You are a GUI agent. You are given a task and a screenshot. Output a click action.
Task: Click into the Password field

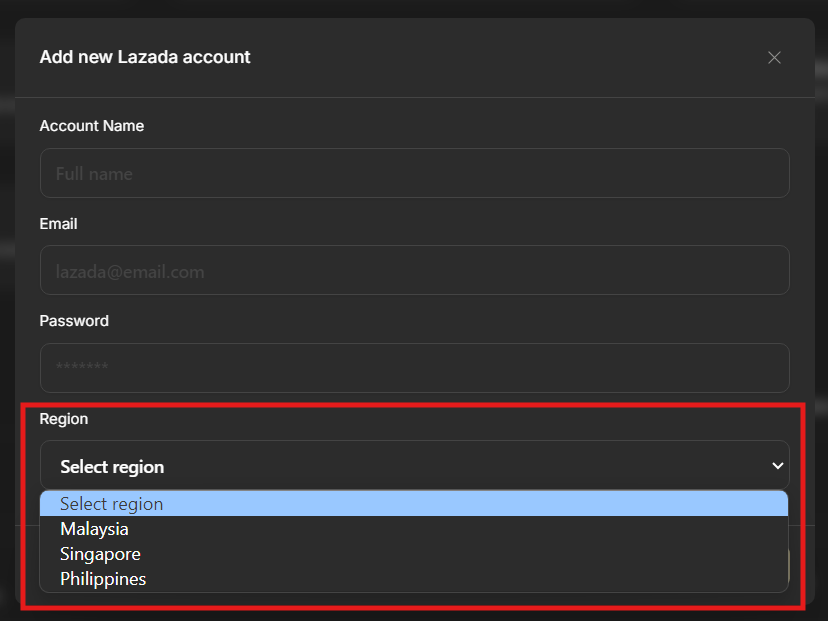(415, 368)
